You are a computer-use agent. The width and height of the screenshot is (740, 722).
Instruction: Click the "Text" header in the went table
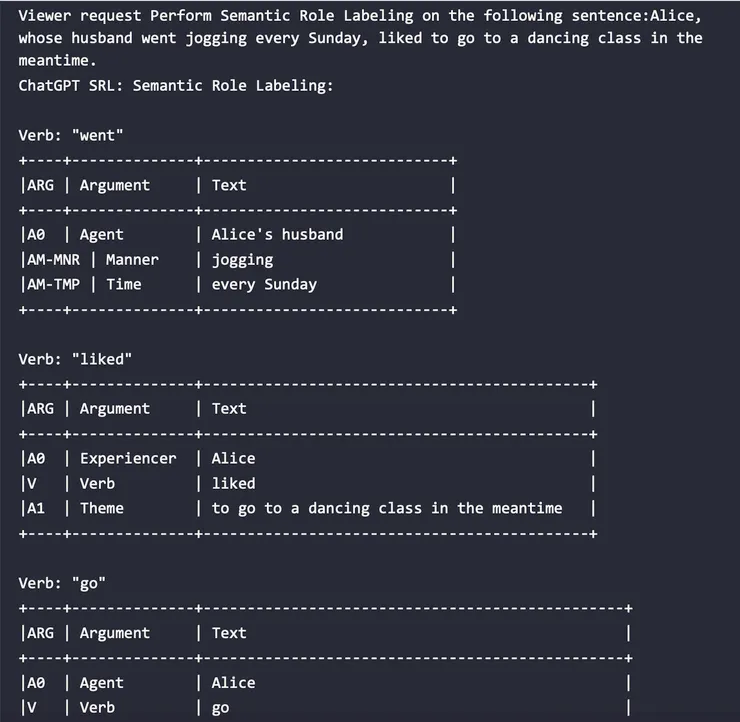pos(229,185)
